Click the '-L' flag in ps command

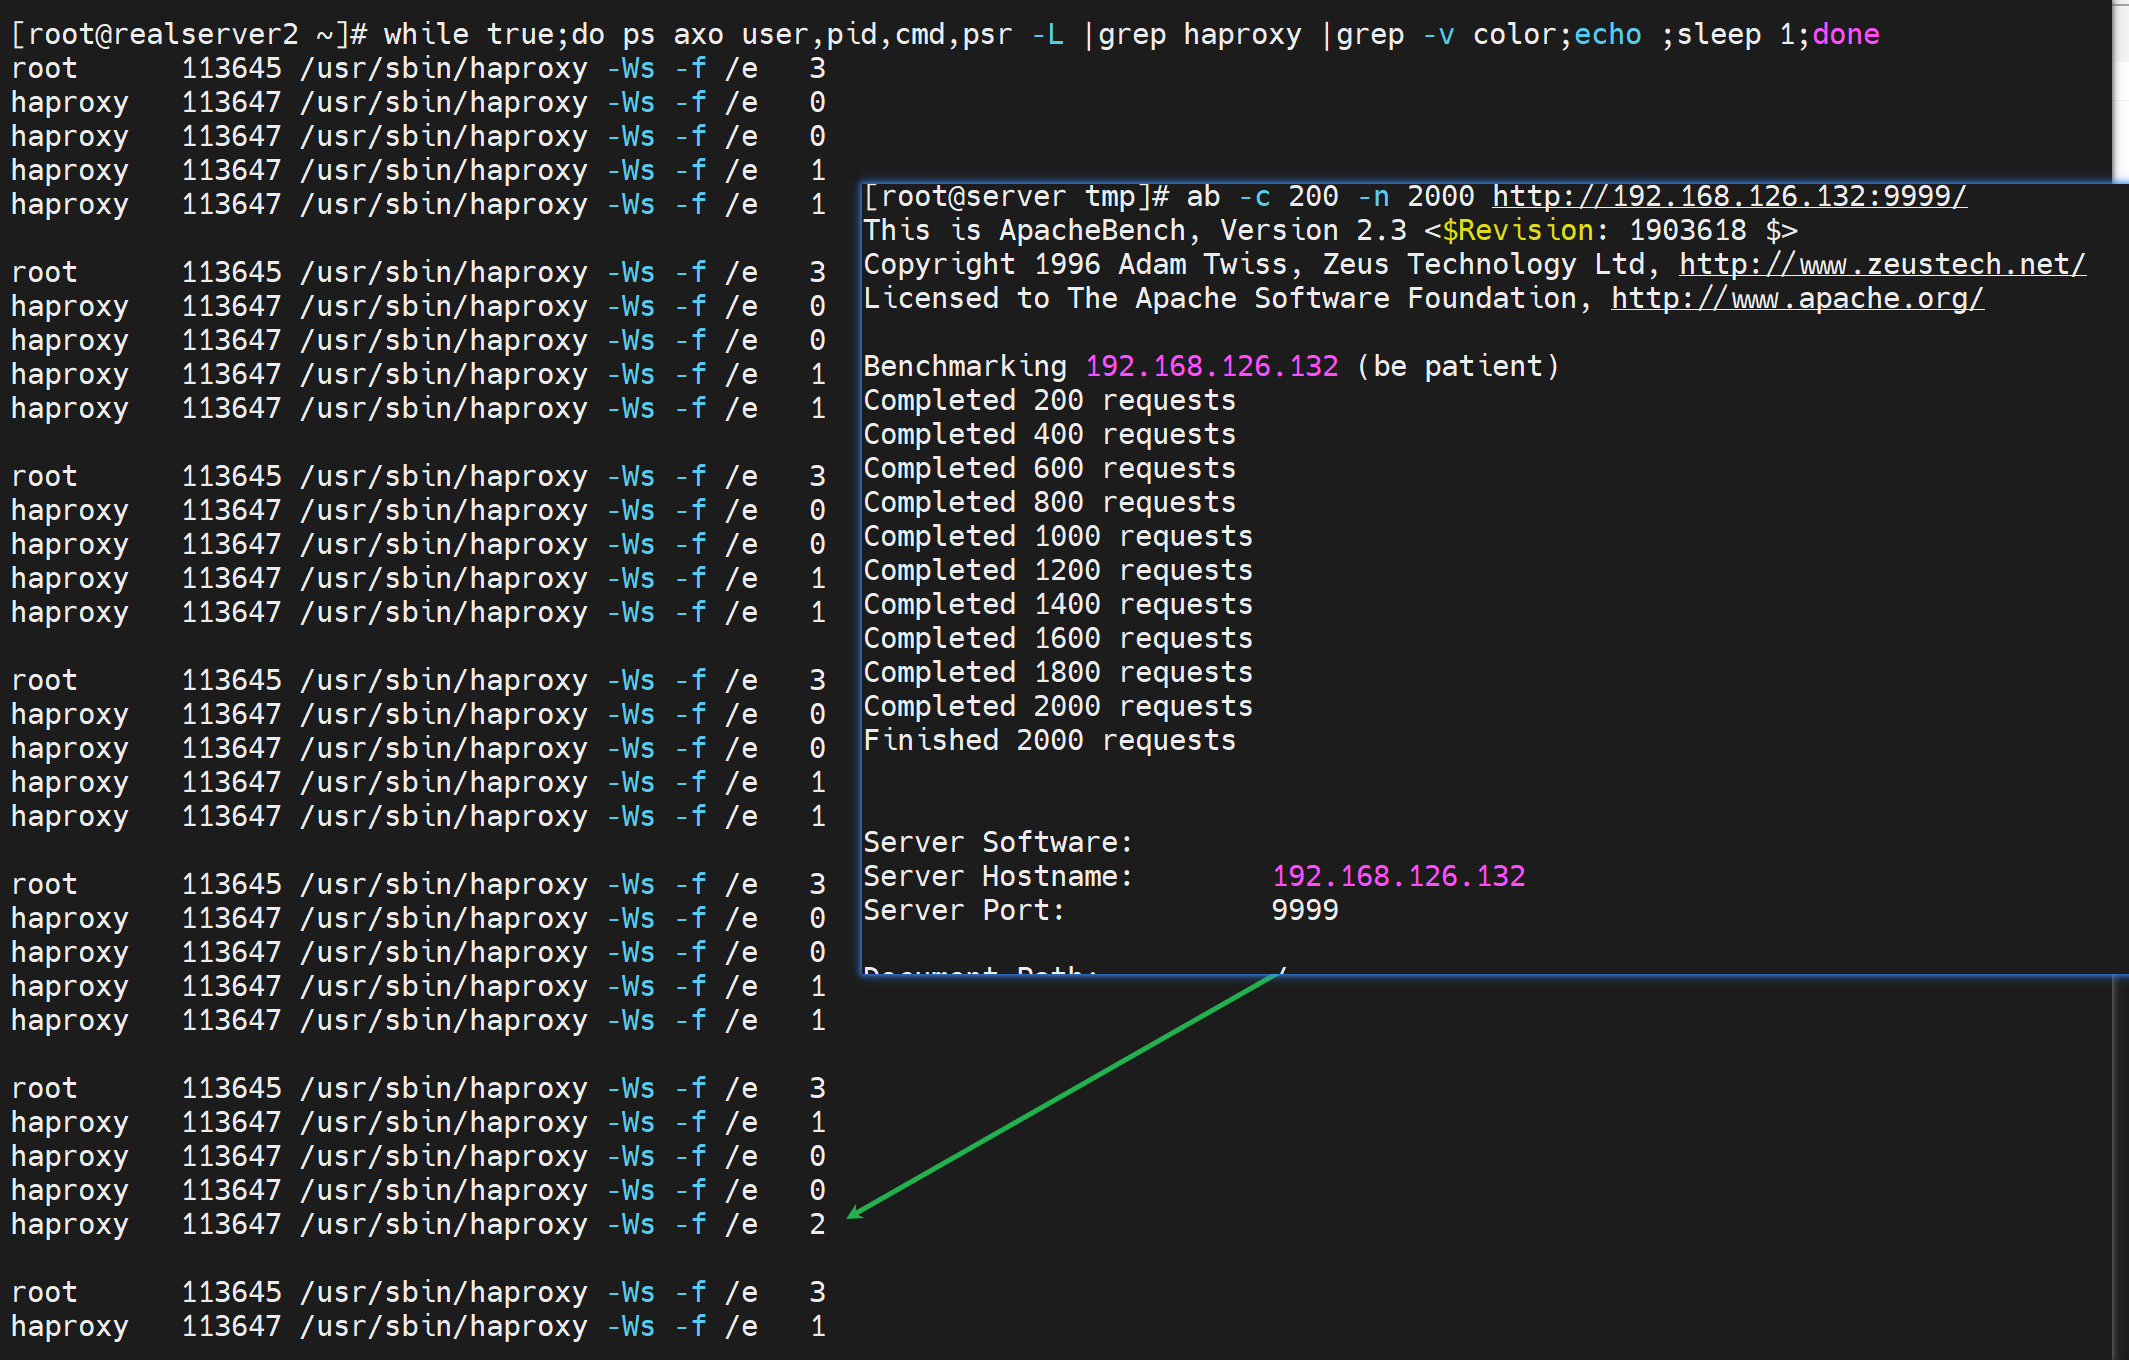[x=1047, y=34]
